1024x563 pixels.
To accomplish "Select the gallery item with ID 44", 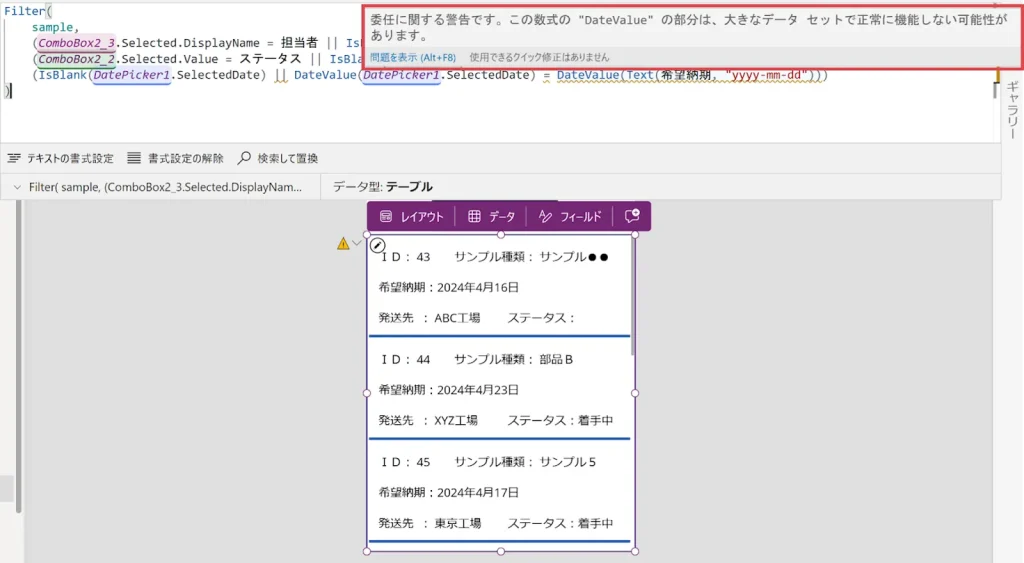I will pos(500,388).
